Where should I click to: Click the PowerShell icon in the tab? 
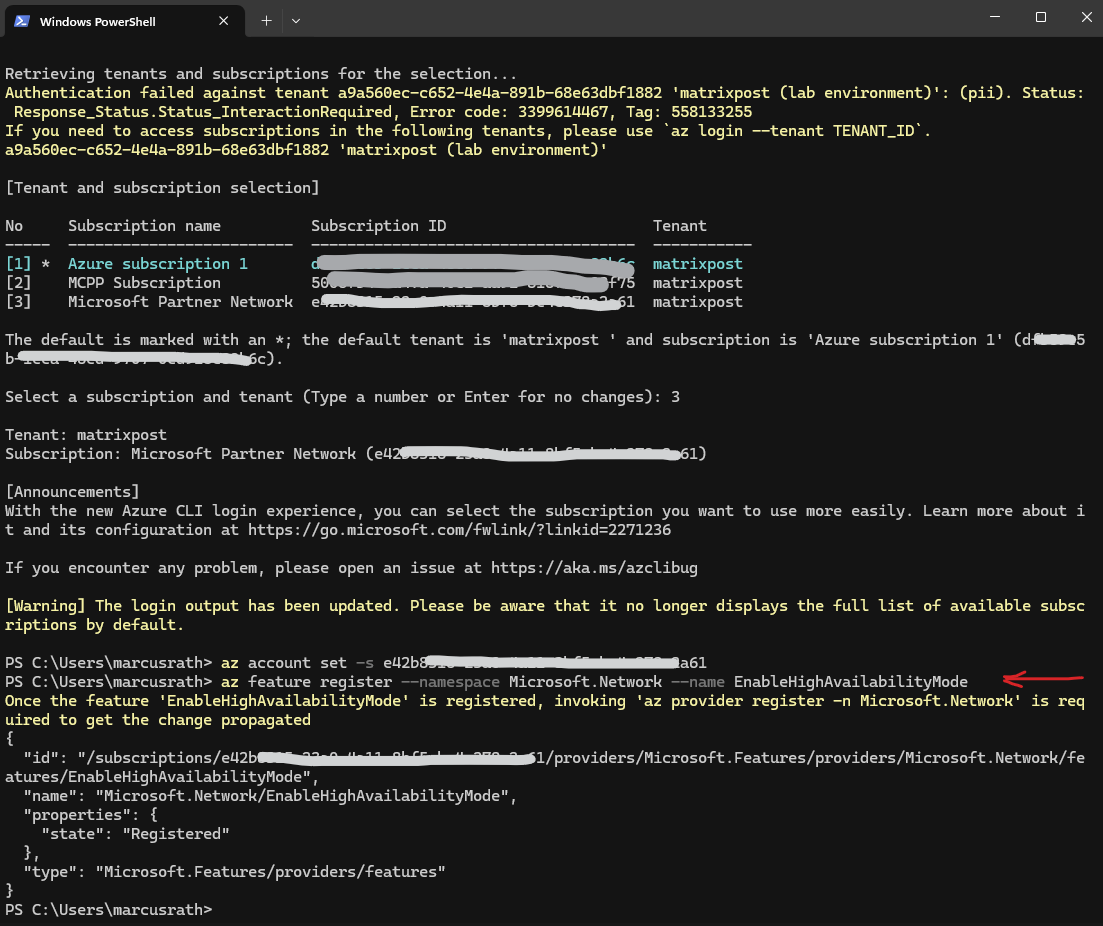pos(22,21)
